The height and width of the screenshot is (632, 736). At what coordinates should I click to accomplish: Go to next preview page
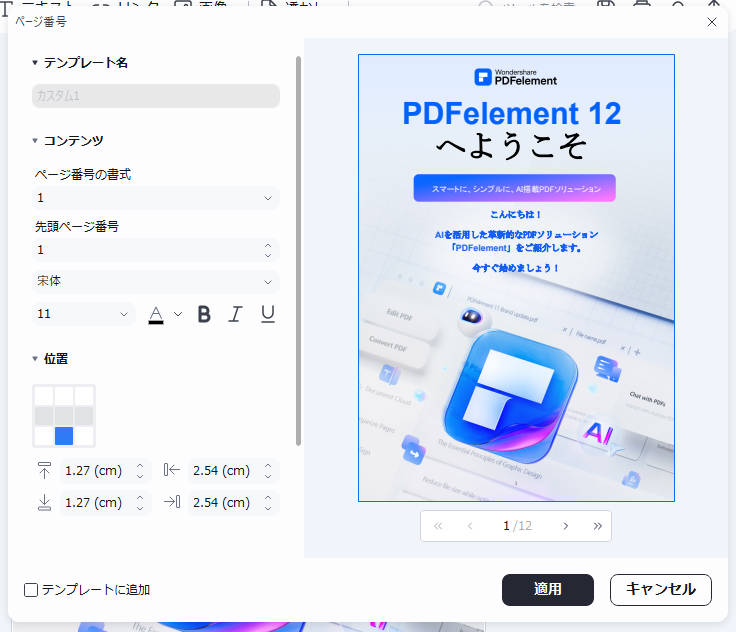click(x=566, y=526)
